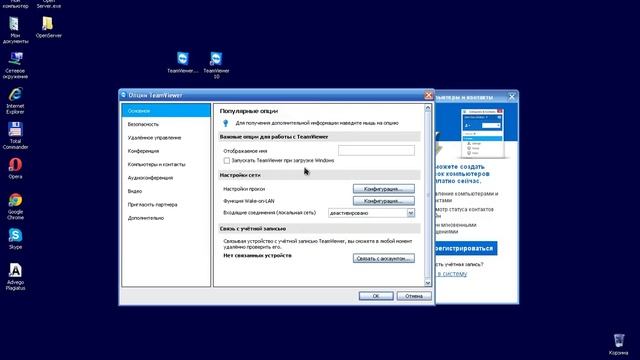Click the info lightbulb icon in options
This screenshot has width=640, height=360.
pyautogui.click(x=226, y=123)
